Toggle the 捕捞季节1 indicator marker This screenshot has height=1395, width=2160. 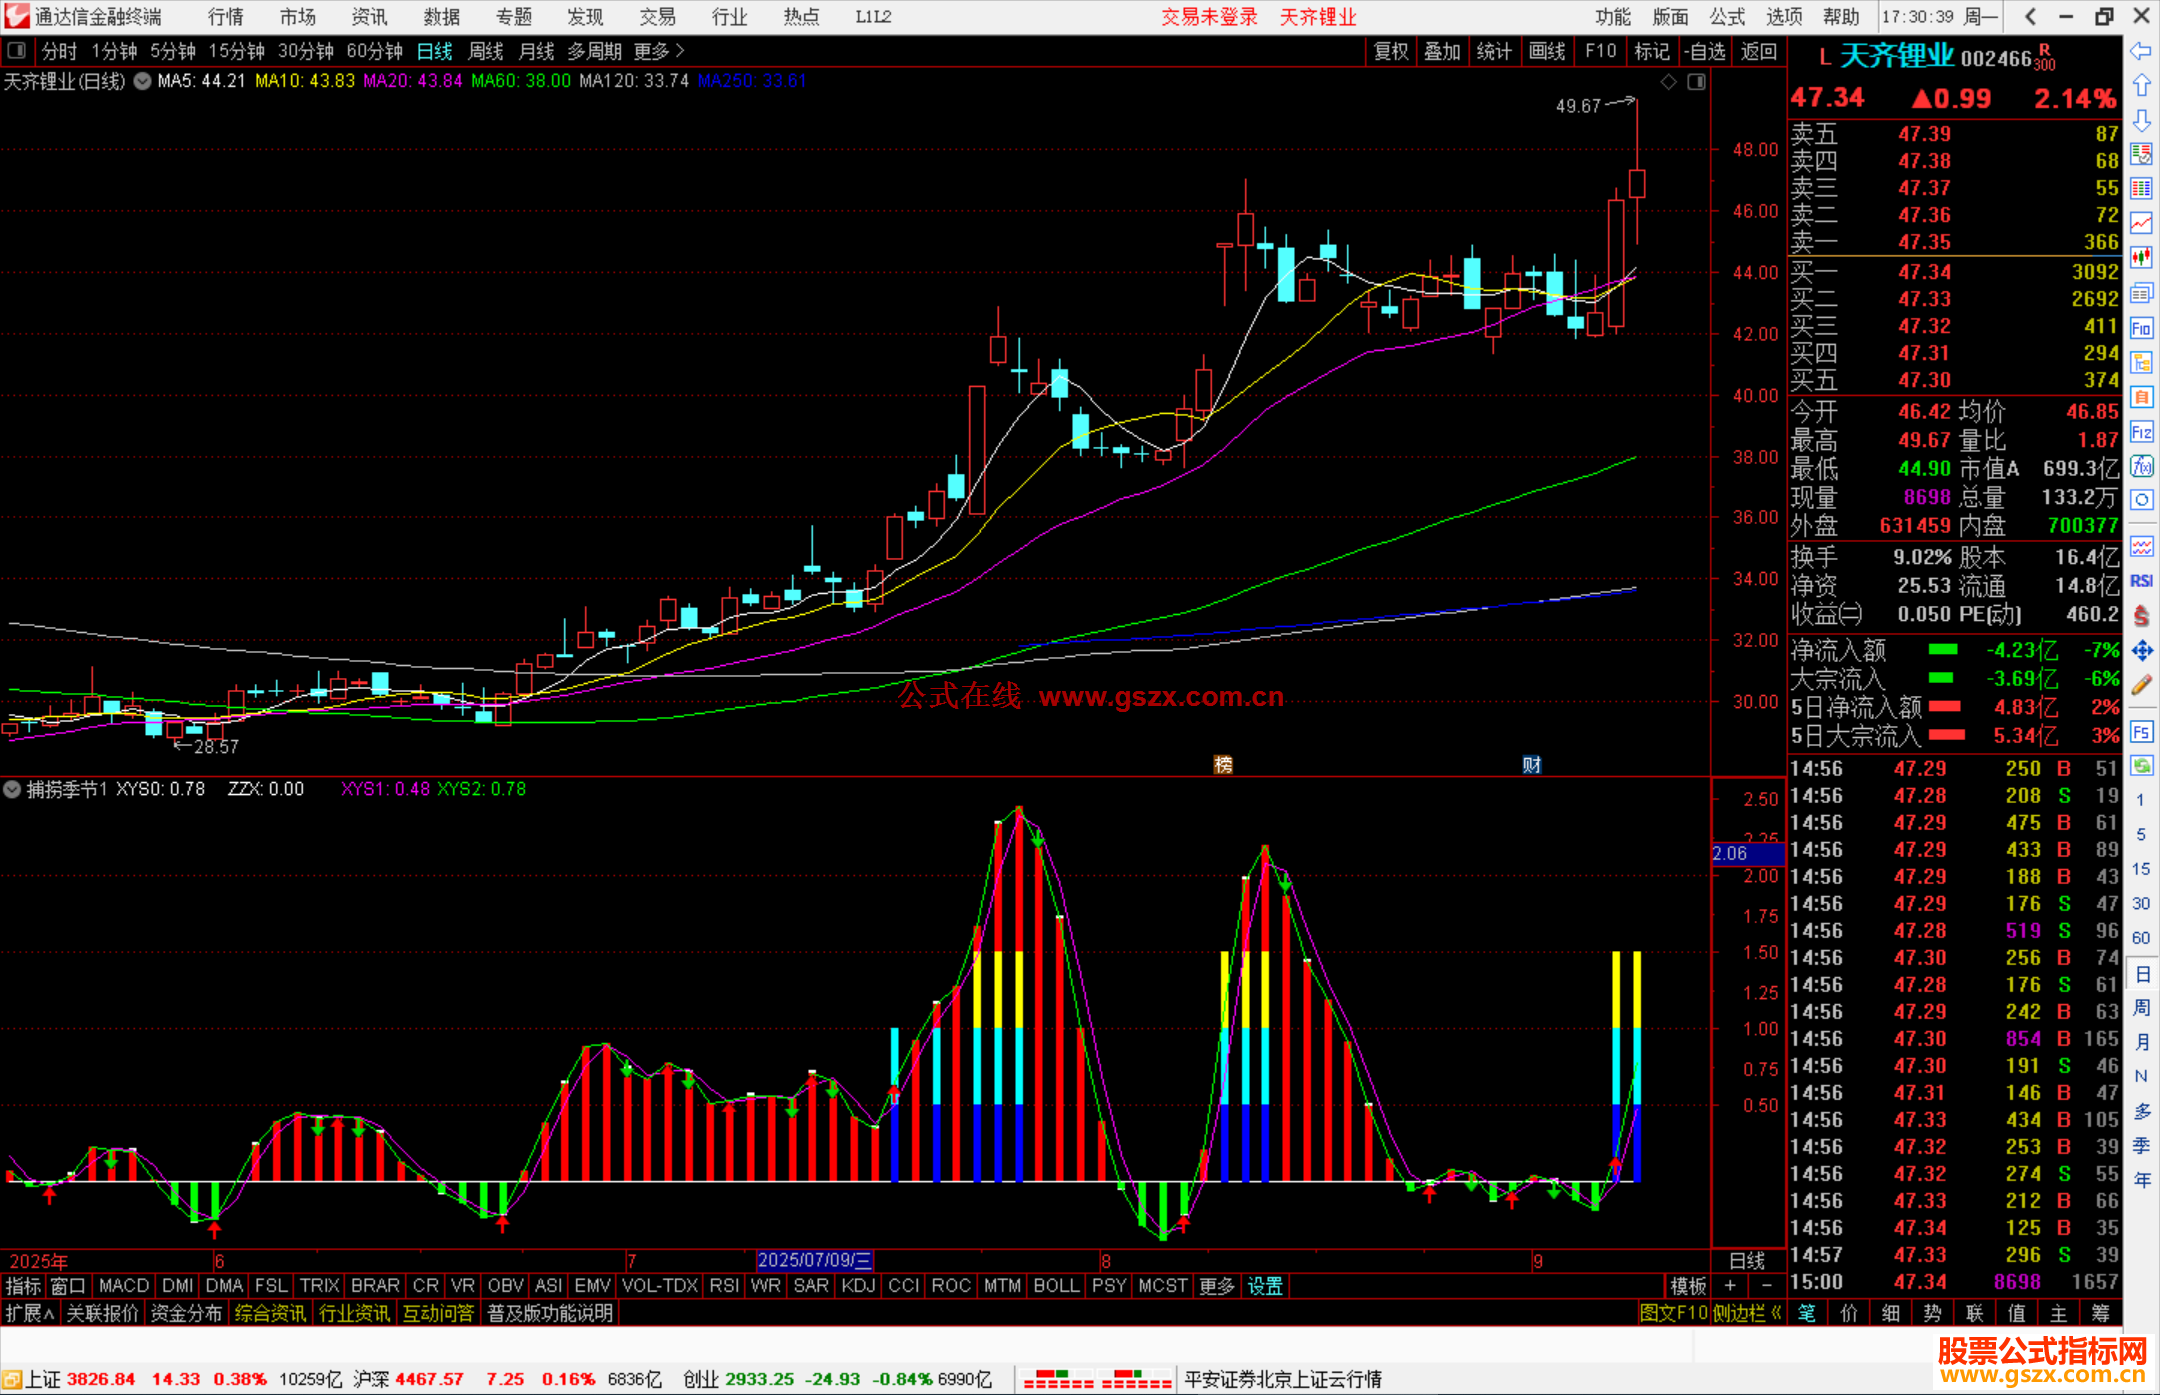pos(12,789)
